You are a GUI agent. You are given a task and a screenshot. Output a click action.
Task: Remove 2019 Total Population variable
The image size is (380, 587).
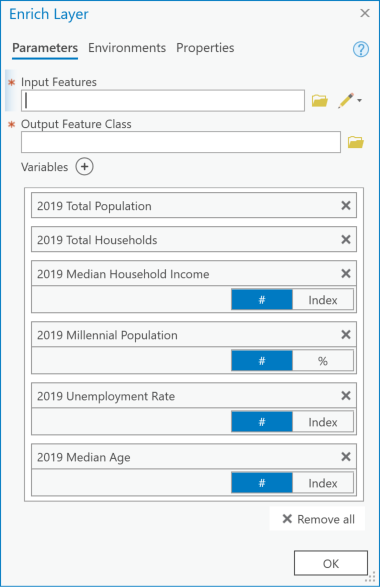[x=346, y=206]
